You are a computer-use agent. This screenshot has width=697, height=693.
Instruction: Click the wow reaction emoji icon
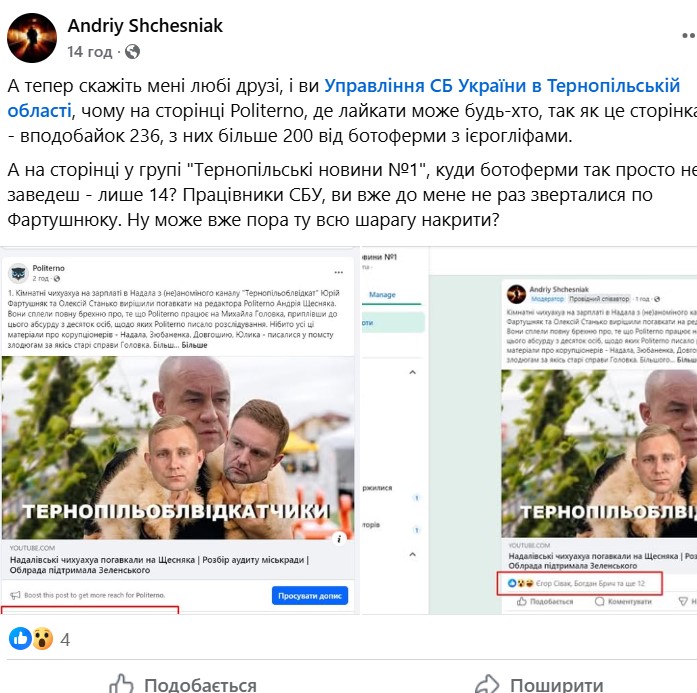43,639
